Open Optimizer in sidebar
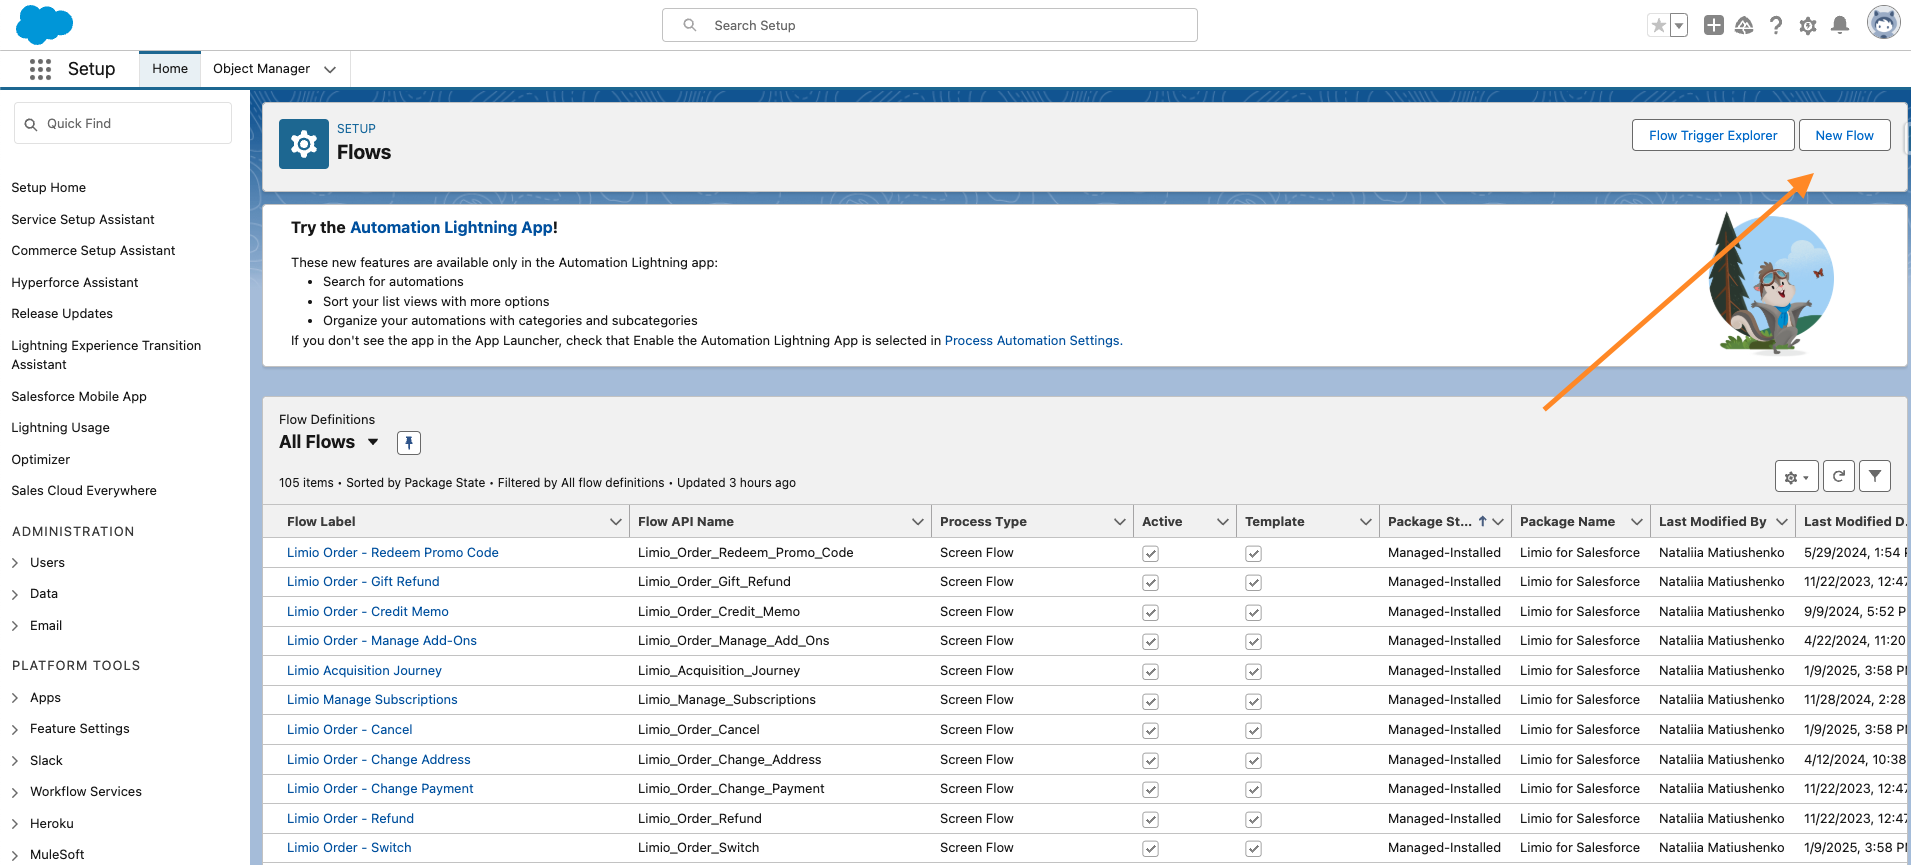1911x865 pixels. tap(41, 460)
